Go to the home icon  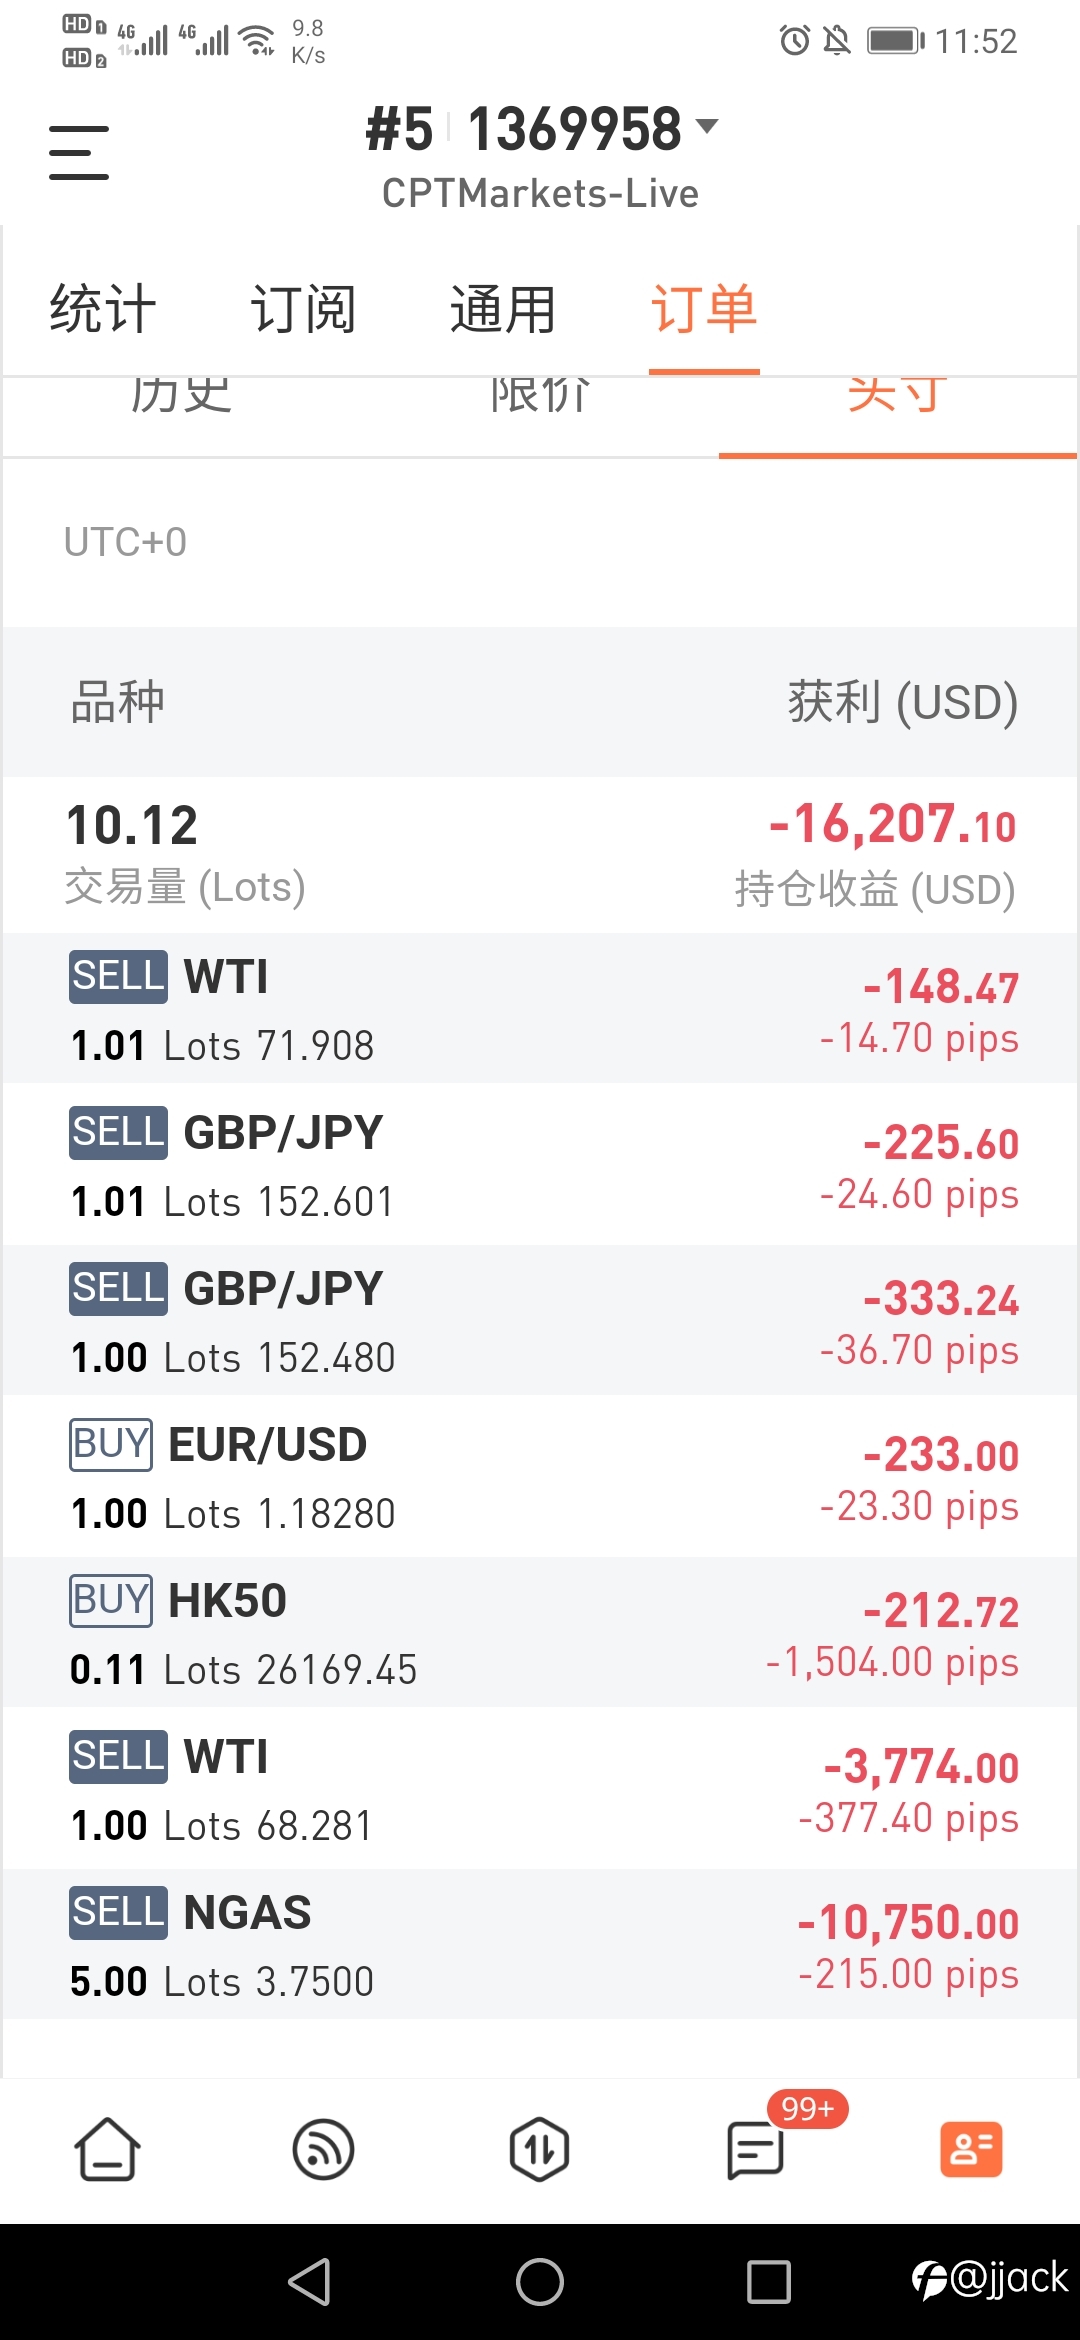[107, 2149]
